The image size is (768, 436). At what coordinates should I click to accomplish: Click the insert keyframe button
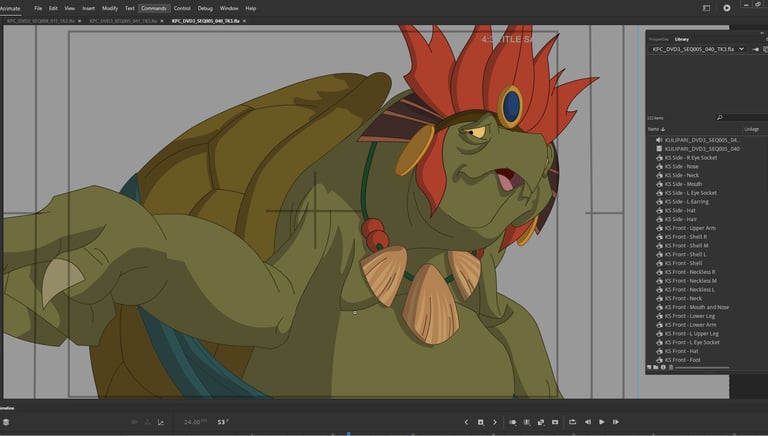coord(480,422)
